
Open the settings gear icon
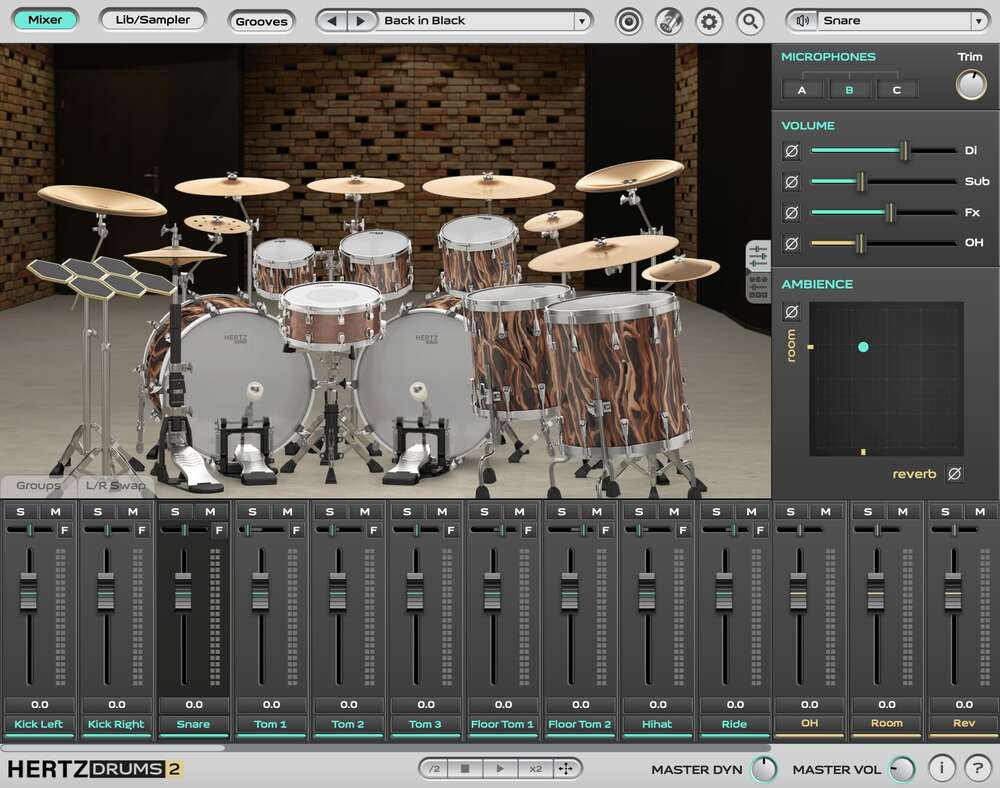click(709, 20)
